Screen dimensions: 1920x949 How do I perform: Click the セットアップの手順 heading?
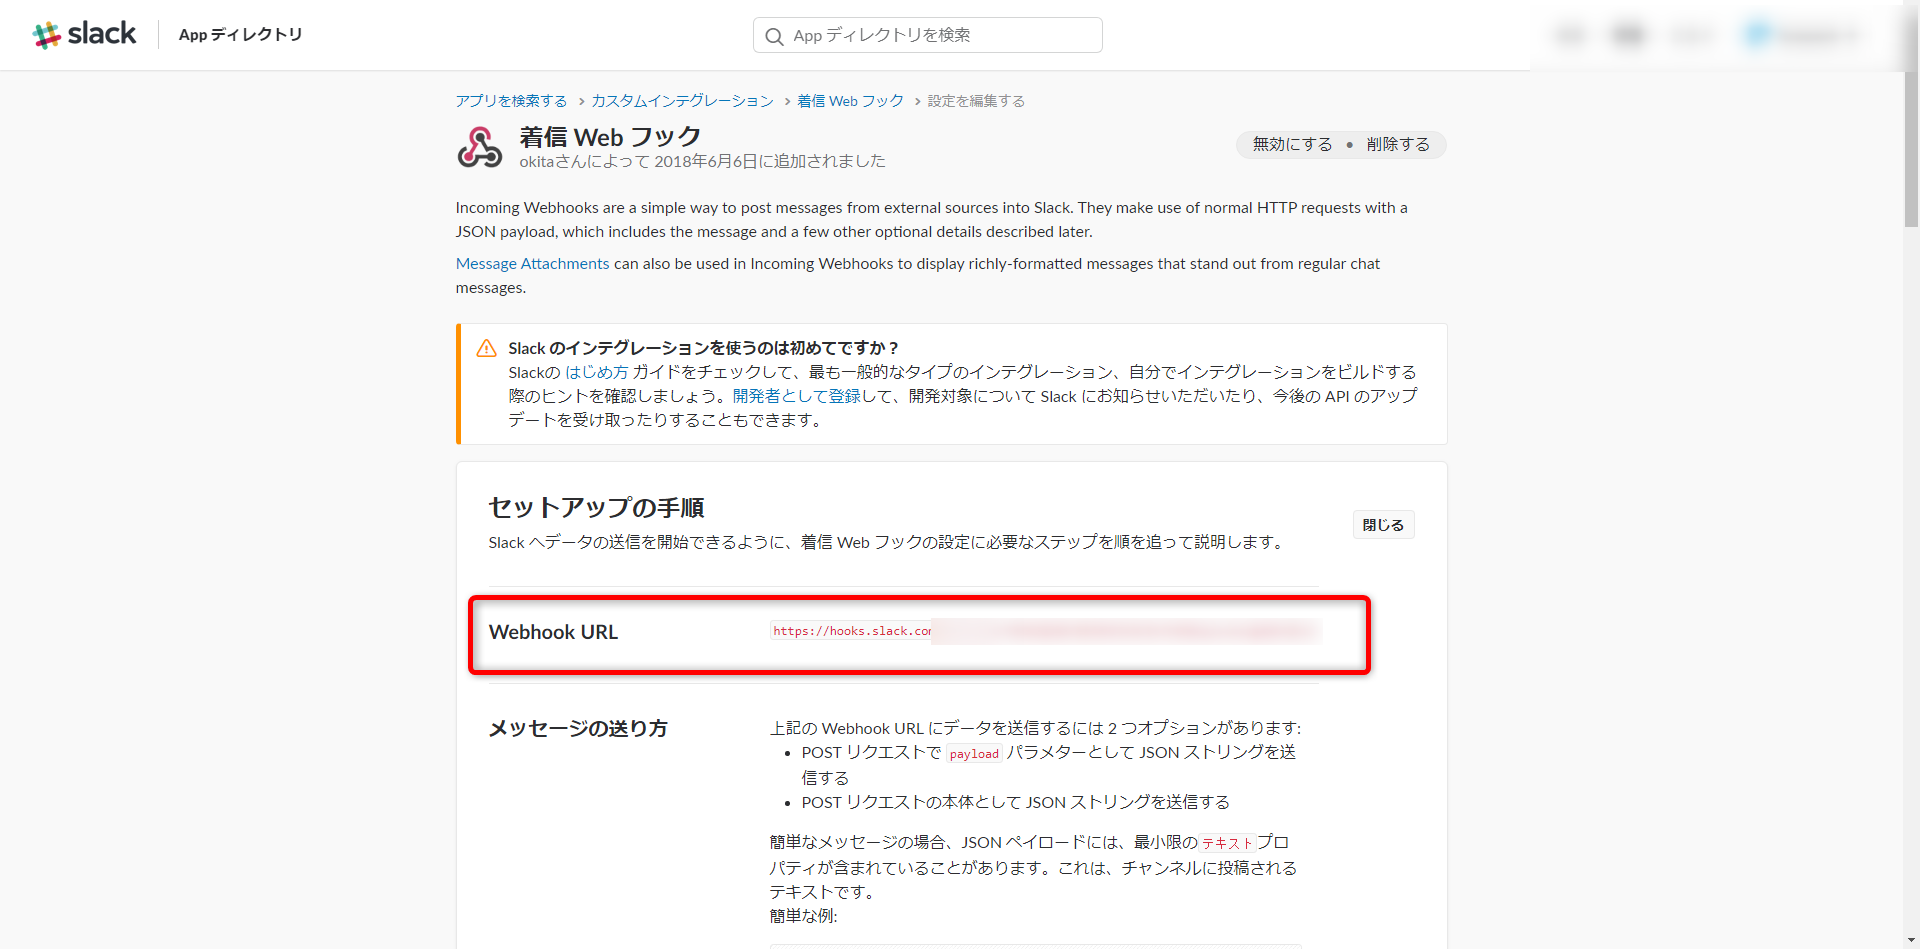point(596,507)
